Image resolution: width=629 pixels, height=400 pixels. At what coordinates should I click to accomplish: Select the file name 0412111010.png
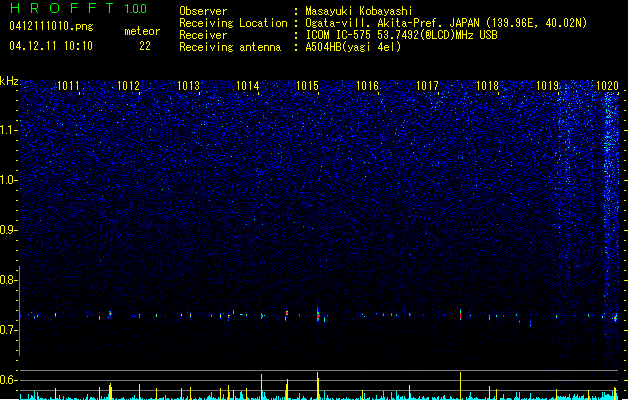pos(51,26)
